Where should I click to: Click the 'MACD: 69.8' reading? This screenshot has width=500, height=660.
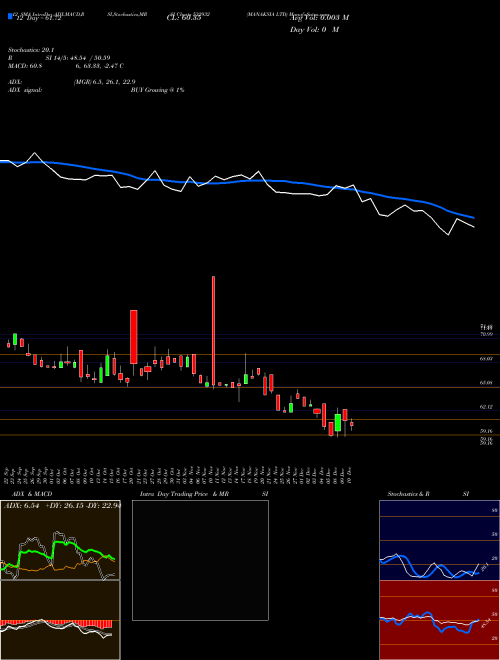click(x=25, y=66)
